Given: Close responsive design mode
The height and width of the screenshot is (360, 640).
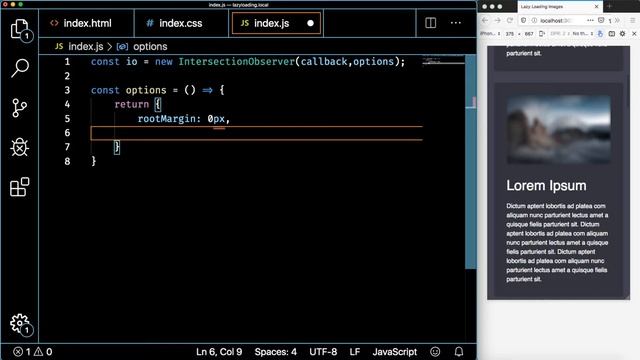Looking at the screenshot, I should coord(634,33).
